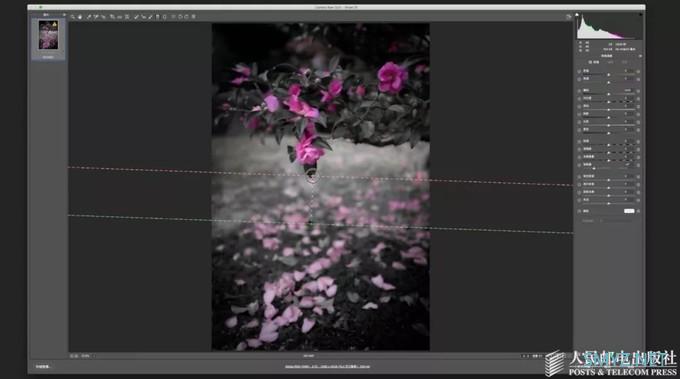680x379 pixels.
Task: Select the Zoom tool in Camera Raw toolbar
Action: pos(72,16)
